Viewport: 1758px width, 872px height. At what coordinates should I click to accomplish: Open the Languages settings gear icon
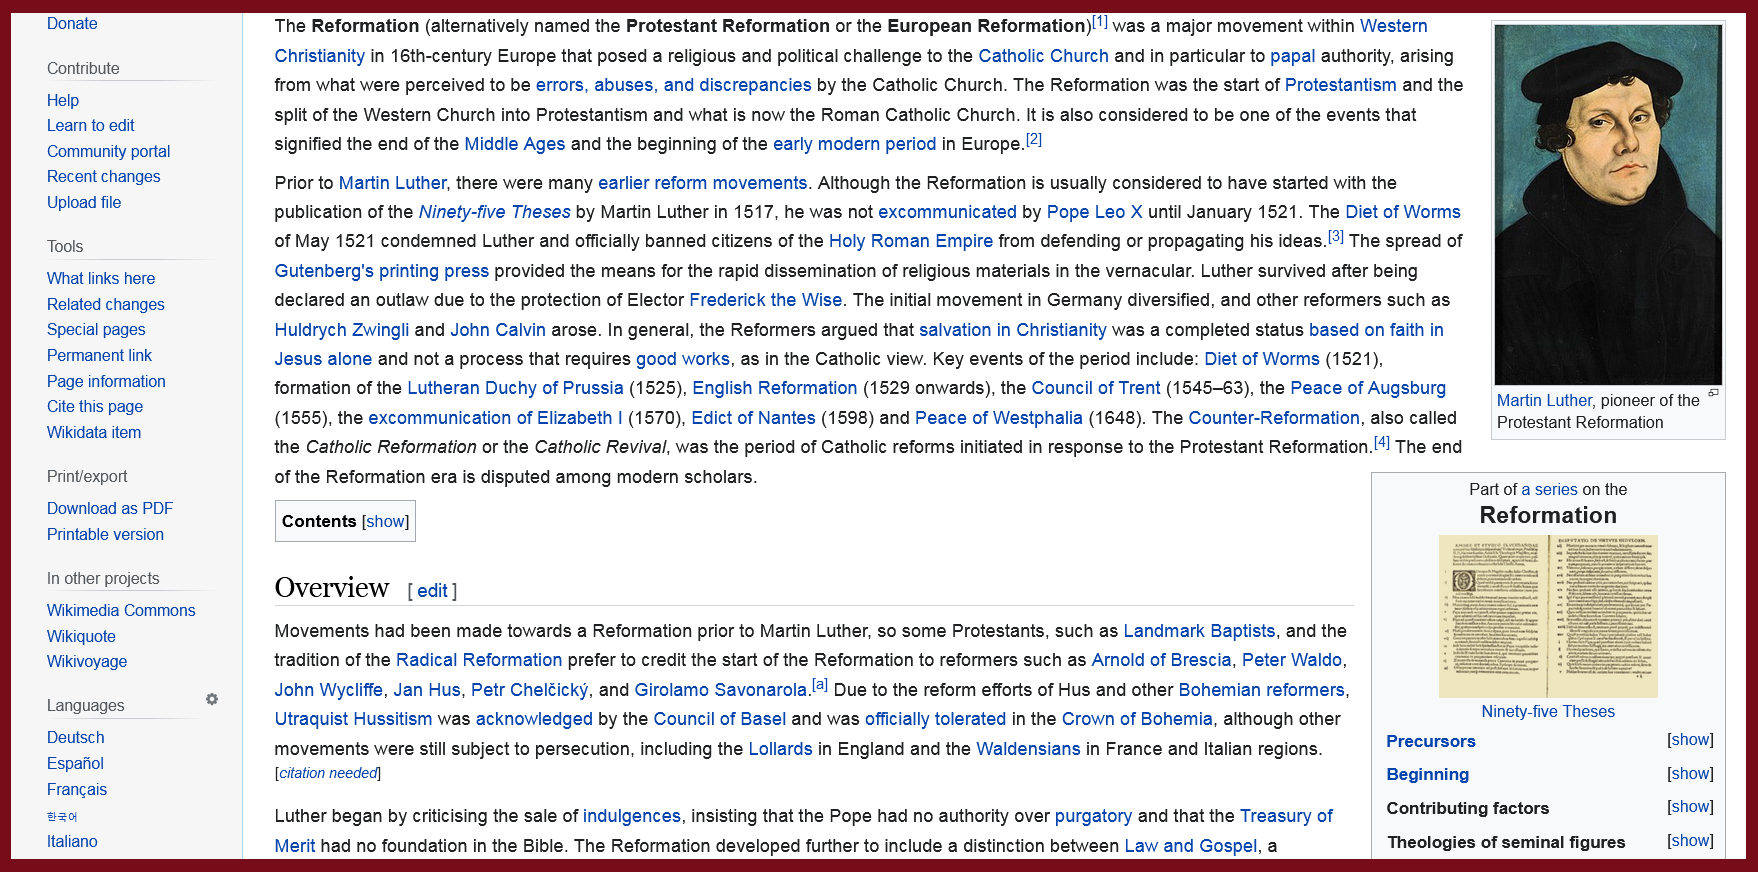pos(212,699)
